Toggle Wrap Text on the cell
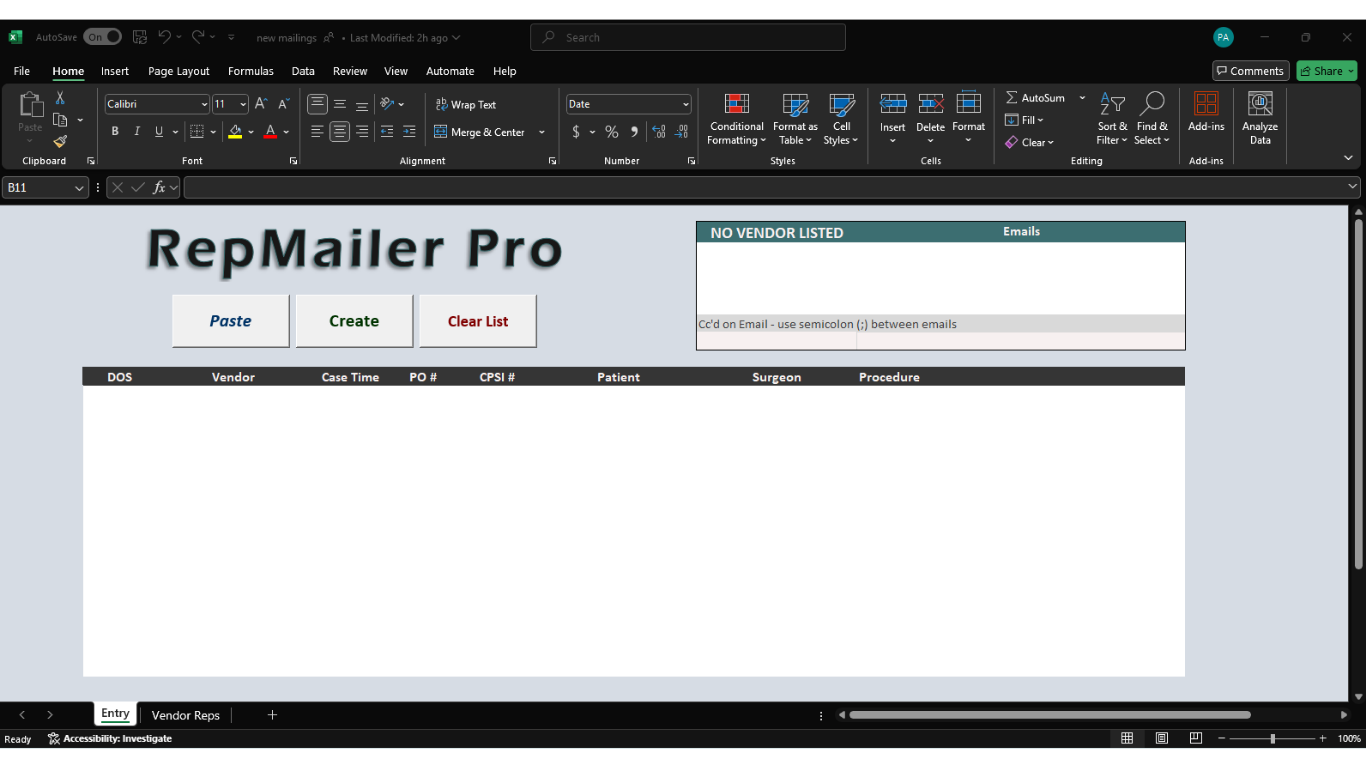 tap(466, 104)
